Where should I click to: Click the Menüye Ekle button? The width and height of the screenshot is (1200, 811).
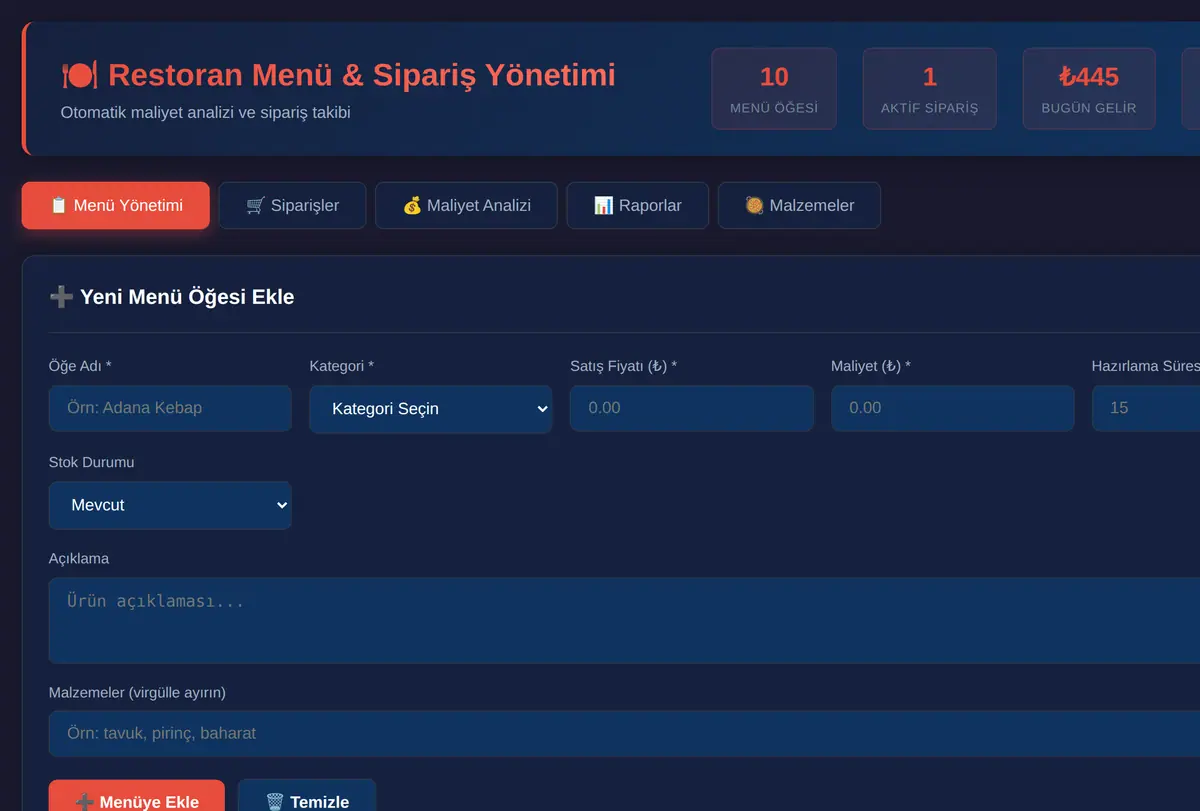pos(137,798)
